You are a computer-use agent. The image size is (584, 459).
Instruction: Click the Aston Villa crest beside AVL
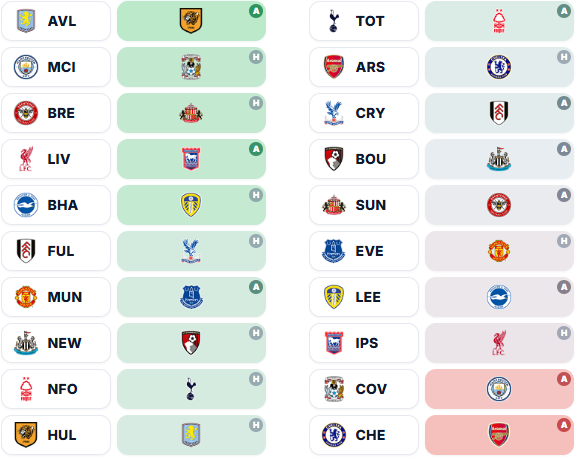pos(26,21)
